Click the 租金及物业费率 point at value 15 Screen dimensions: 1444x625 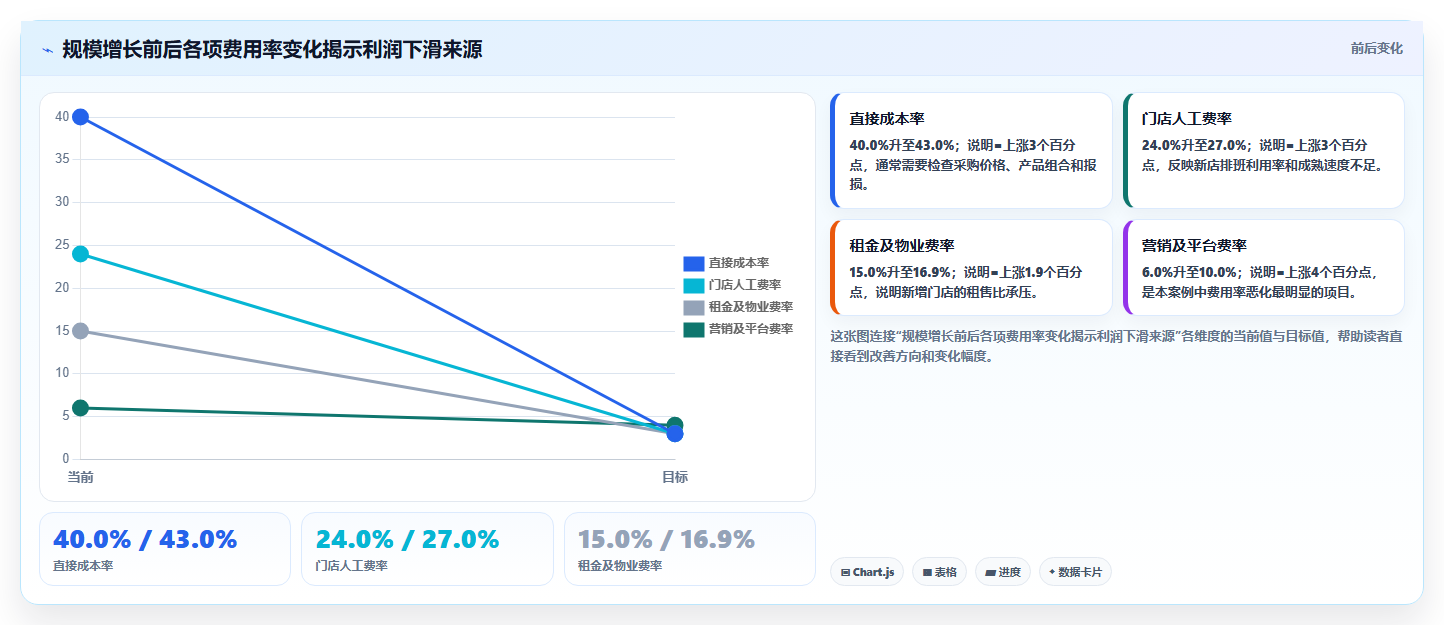pyautogui.click(x=80, y=331)
